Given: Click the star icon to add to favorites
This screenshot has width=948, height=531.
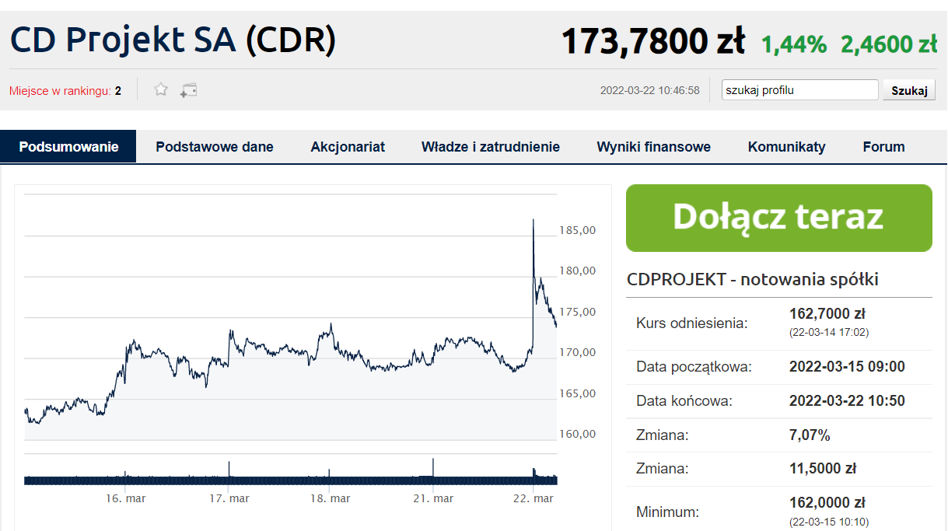Looking at the screenshot, I should coord(161,90).
